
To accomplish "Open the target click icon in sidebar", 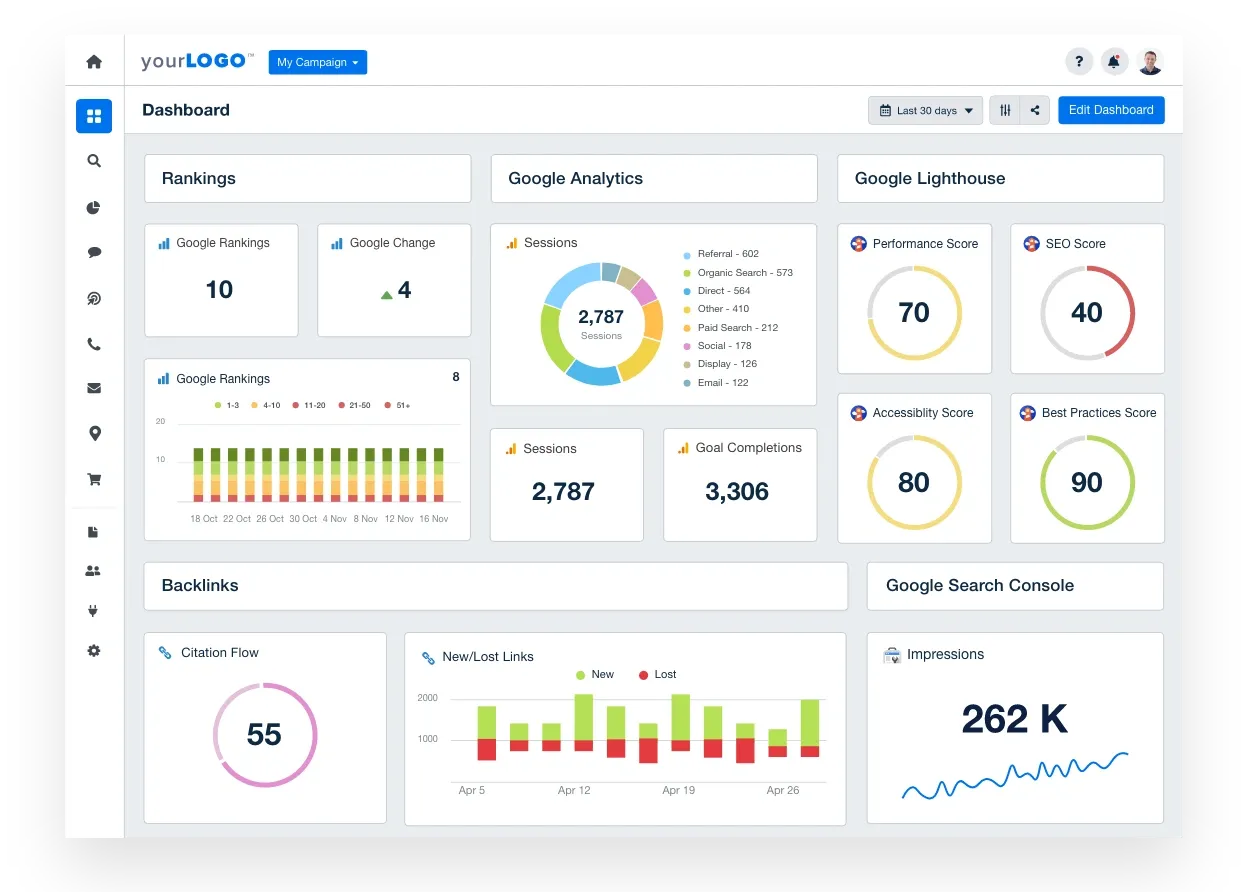I will [94, 299].
